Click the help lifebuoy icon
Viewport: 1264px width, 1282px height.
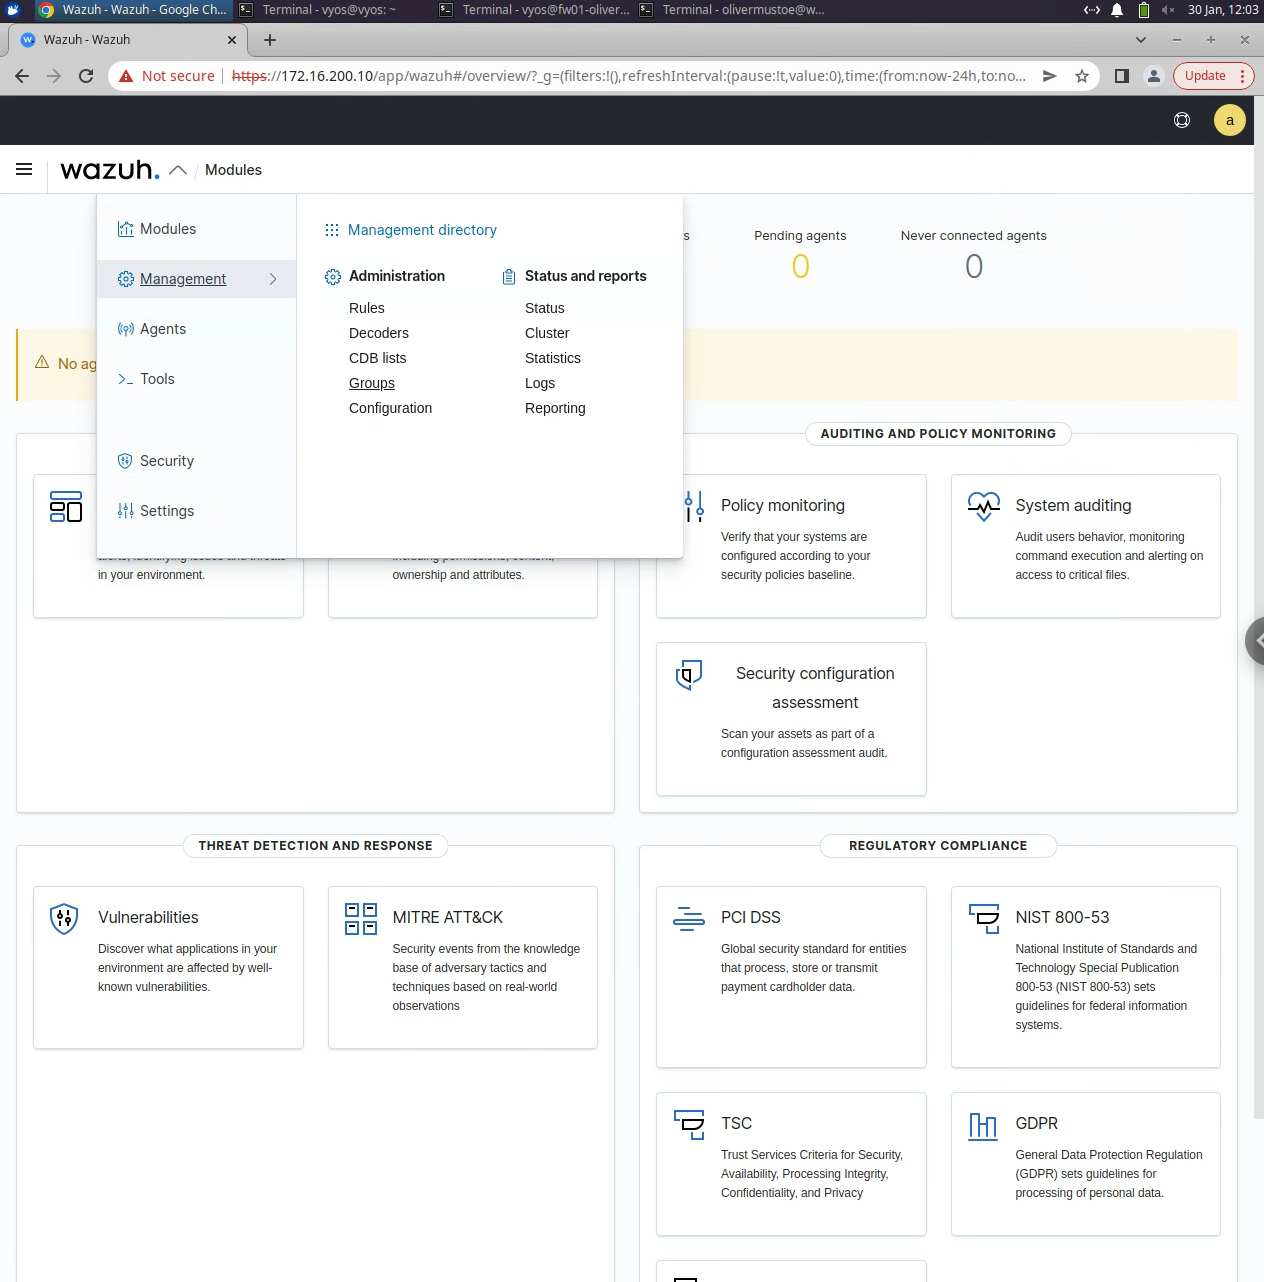(x=1182, y=120)
